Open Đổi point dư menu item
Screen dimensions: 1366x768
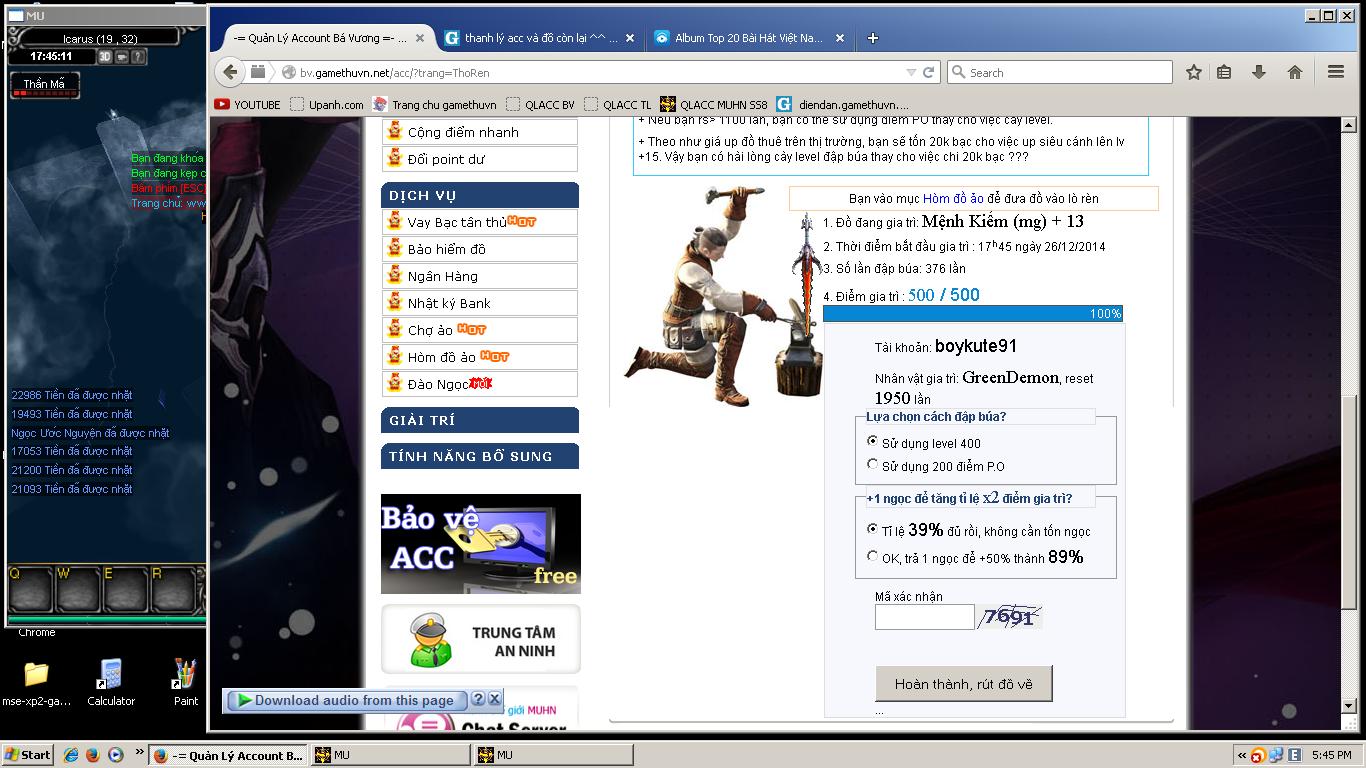pos(480,159)
